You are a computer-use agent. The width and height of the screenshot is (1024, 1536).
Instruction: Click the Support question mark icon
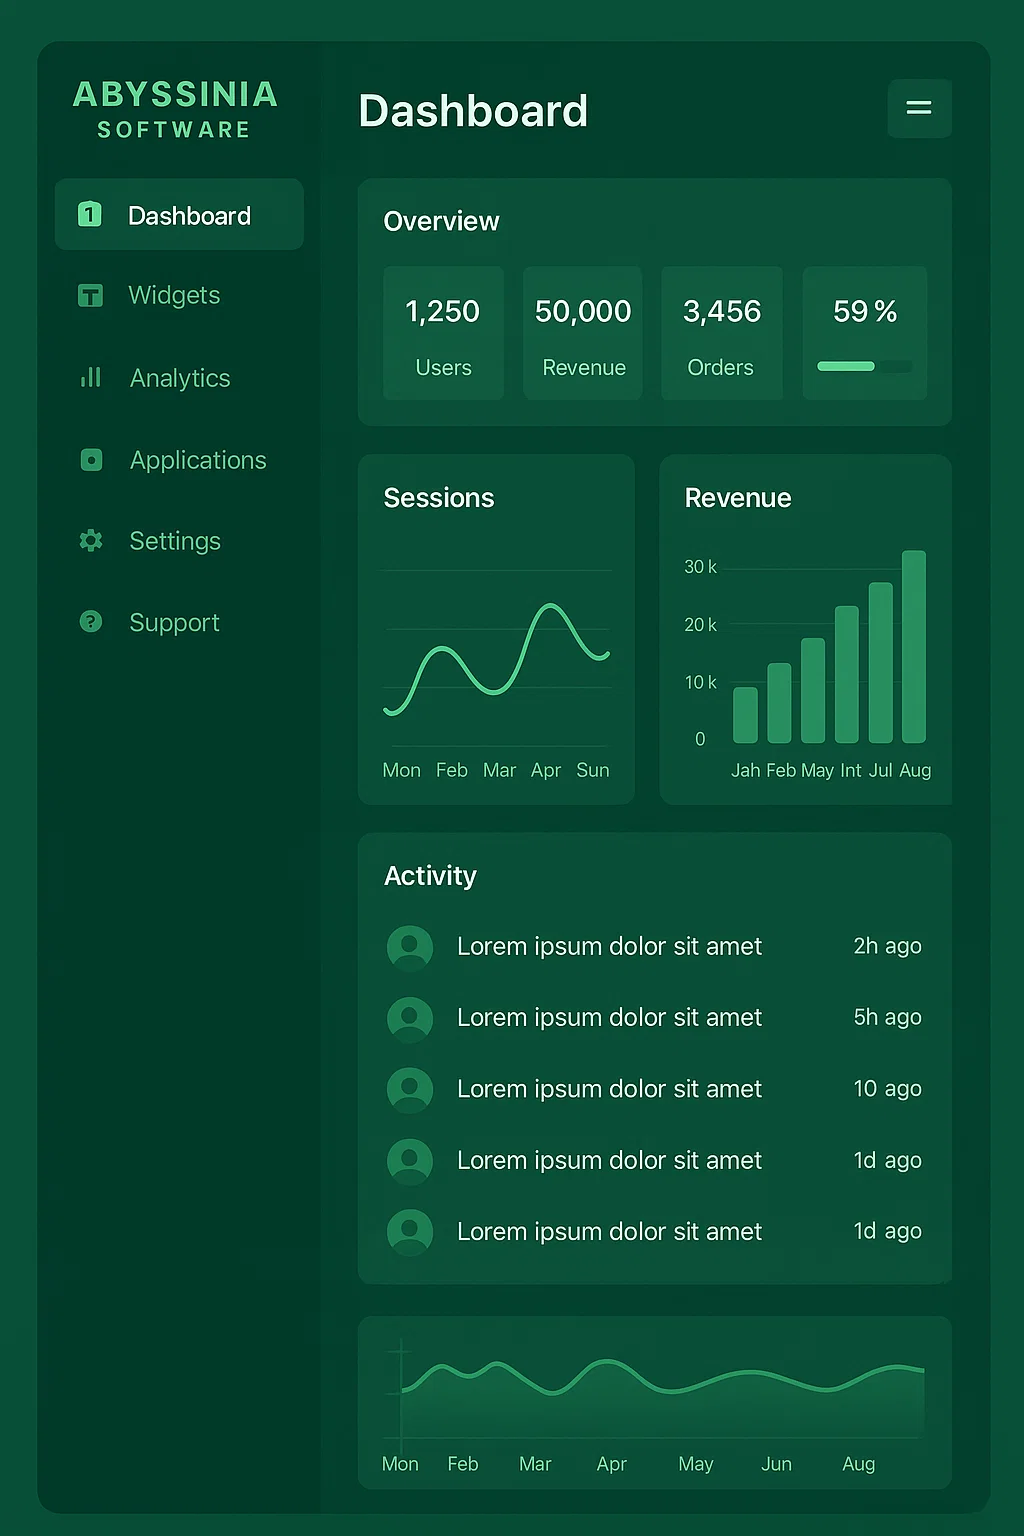click(91, 622)
